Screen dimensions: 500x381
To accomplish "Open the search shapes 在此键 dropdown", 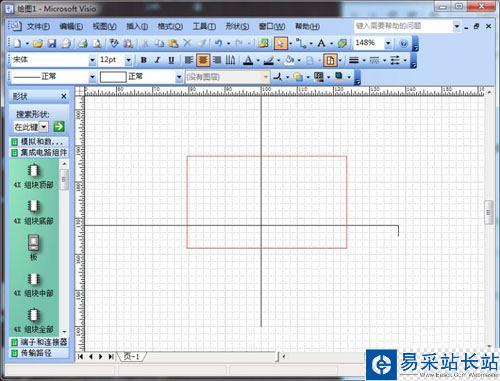I will click(x=44, y=127).
